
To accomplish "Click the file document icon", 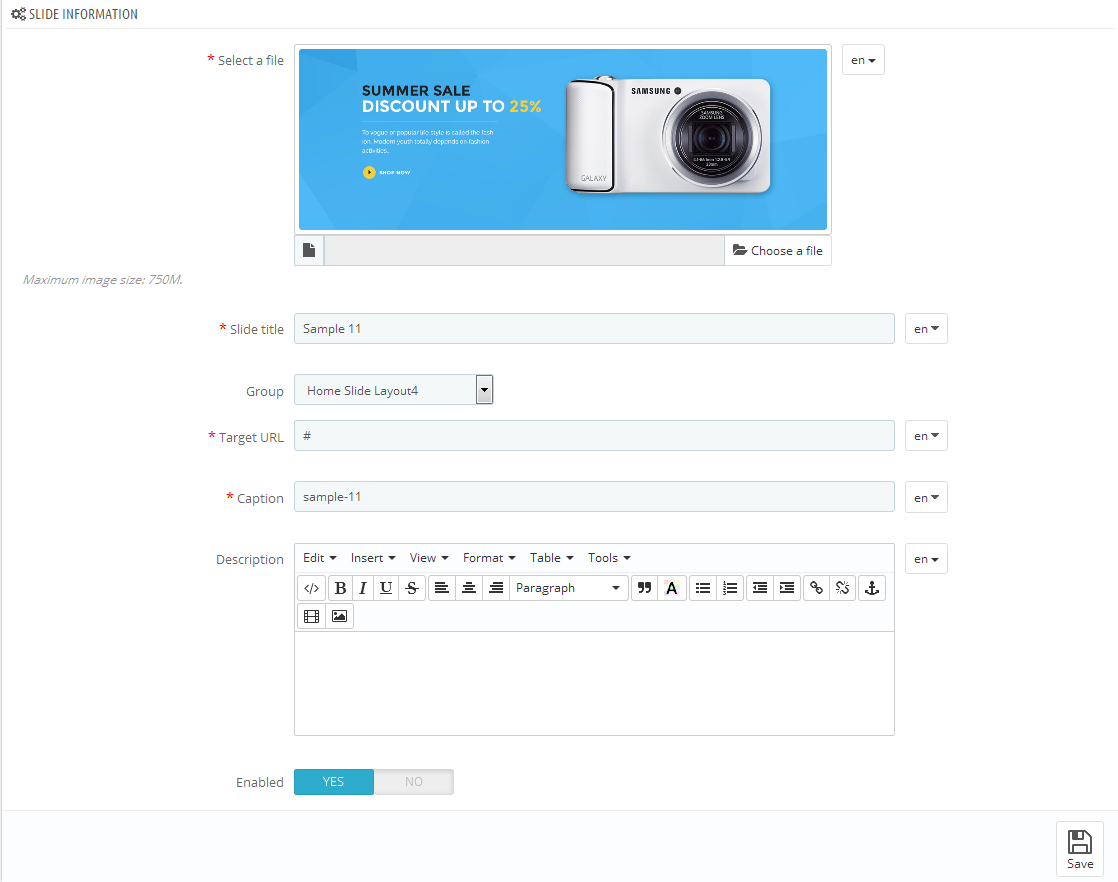I will (x=309, y=250).
